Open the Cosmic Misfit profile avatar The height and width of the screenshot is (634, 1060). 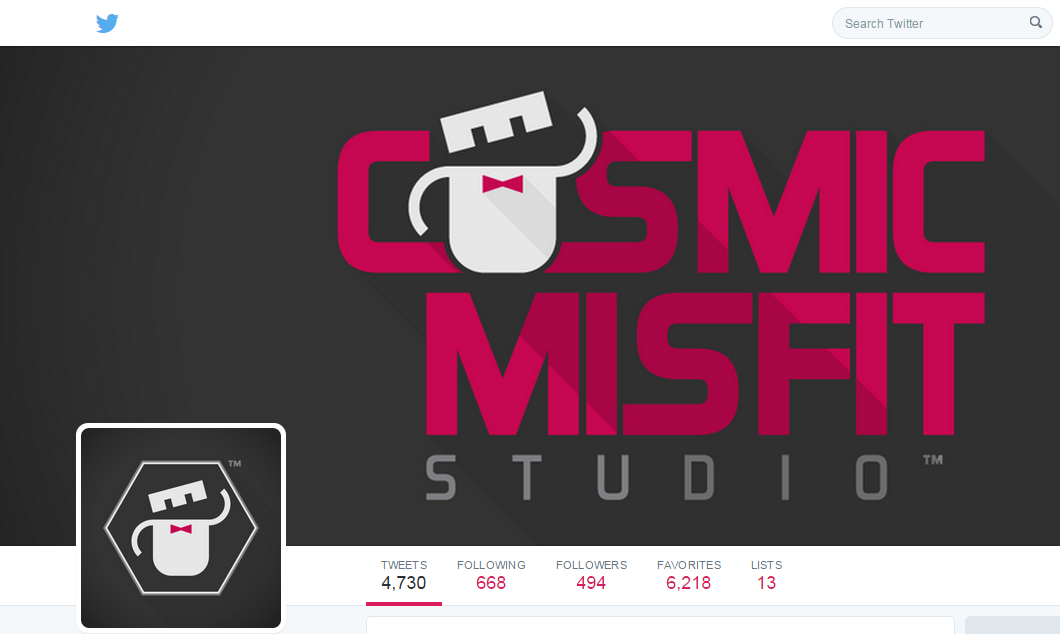[181, 528]
